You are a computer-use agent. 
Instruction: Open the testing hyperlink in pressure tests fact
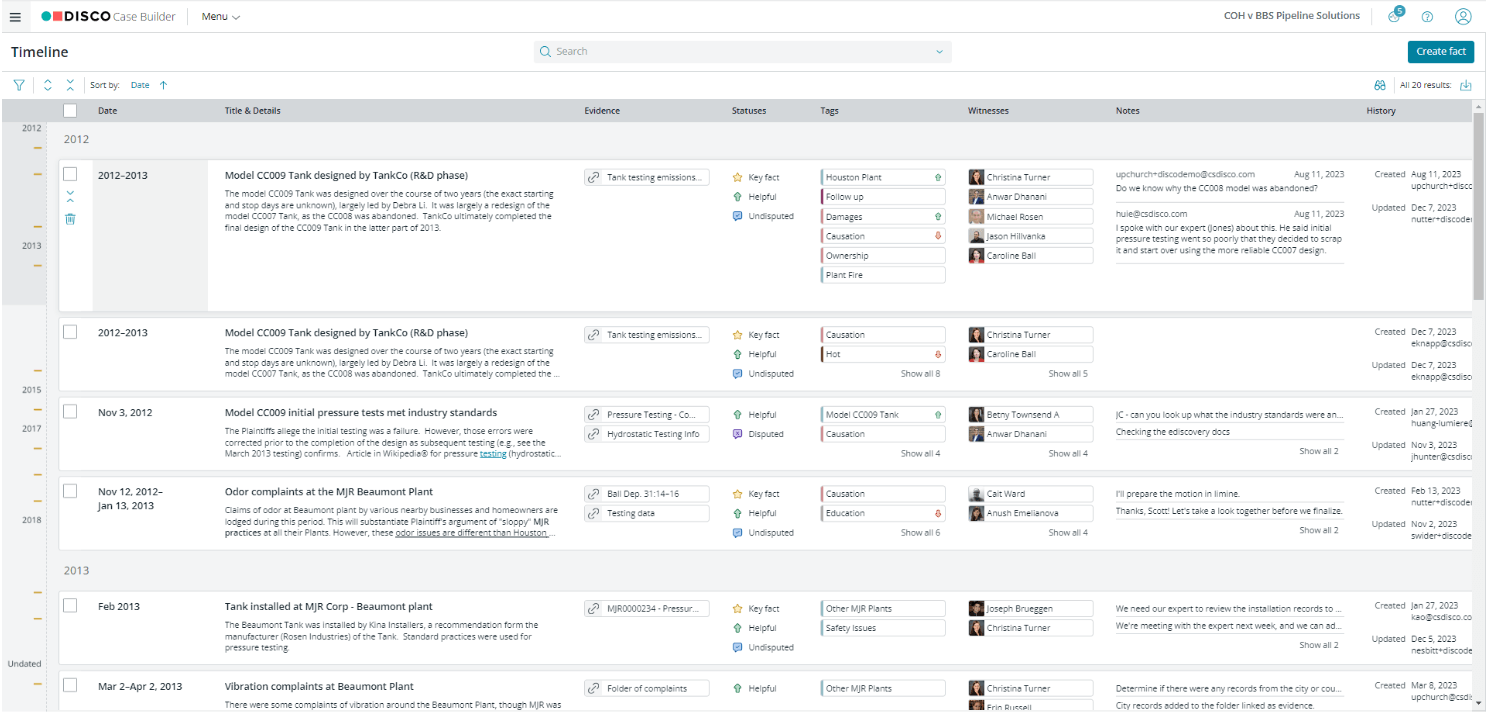coord(493,452)
